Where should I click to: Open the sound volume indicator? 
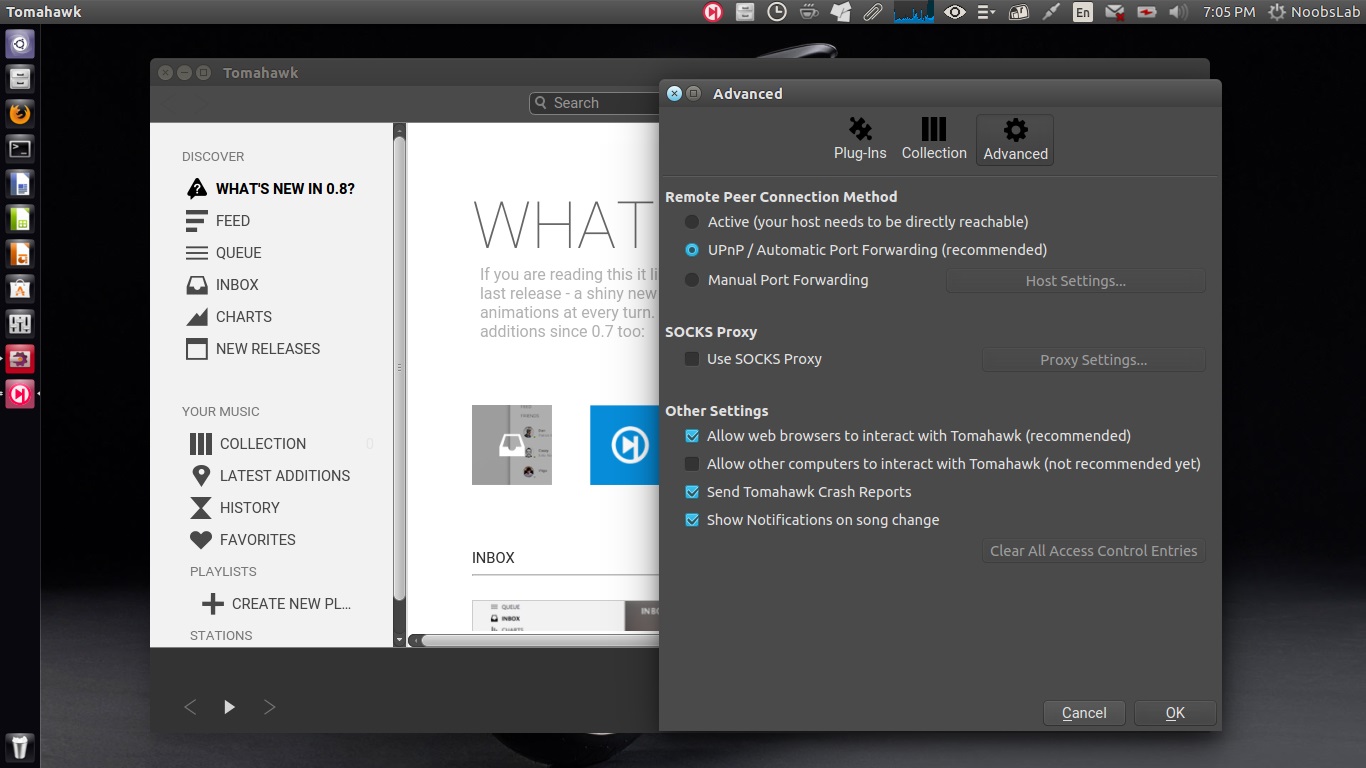1178,12
